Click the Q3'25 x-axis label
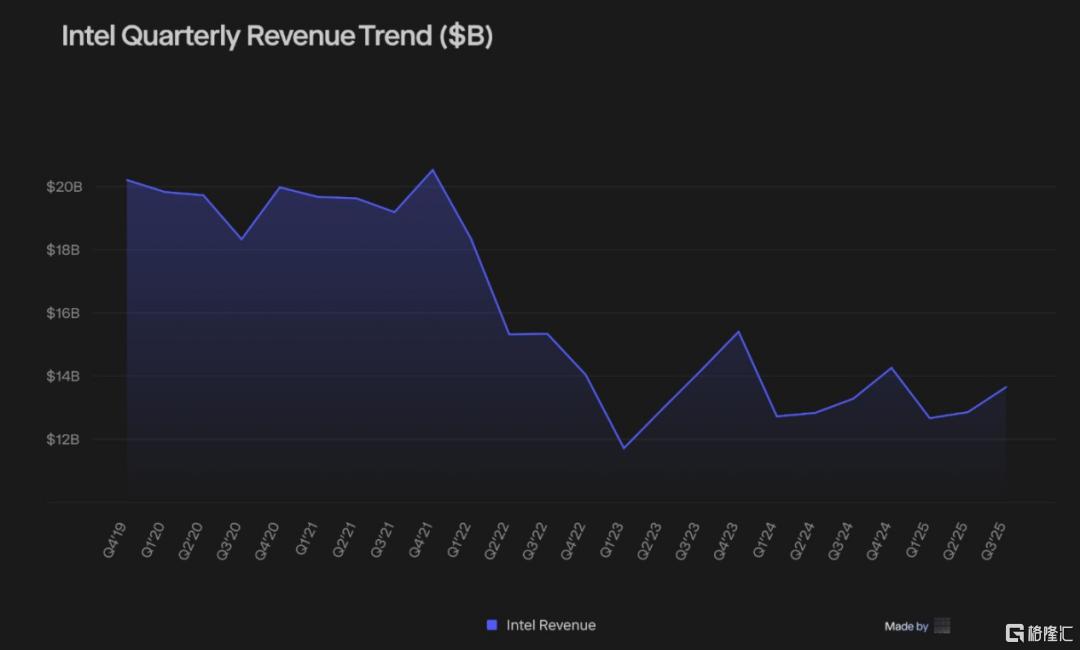This screenshot has width=1080, height=650. (x=996, y=540)
